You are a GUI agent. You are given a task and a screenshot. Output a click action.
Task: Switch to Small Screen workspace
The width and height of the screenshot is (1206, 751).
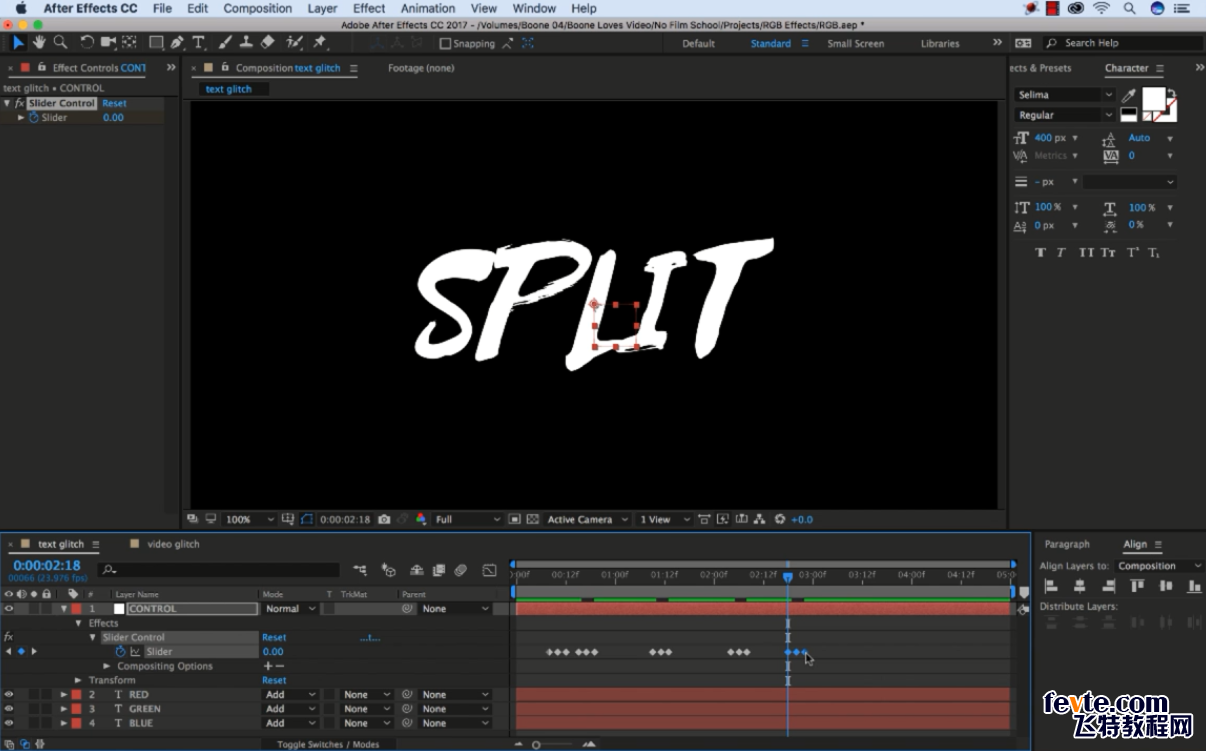[855, 43]
